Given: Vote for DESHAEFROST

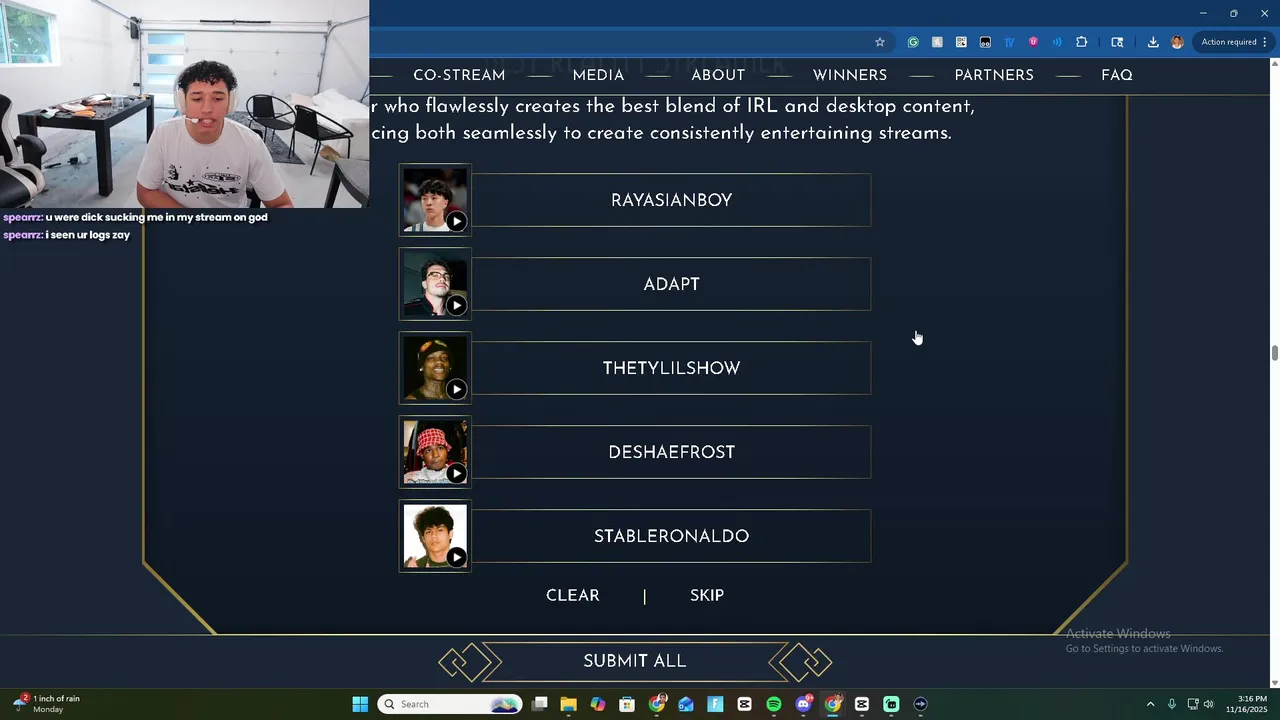Looking at the screenshot, I should [671, 452].
